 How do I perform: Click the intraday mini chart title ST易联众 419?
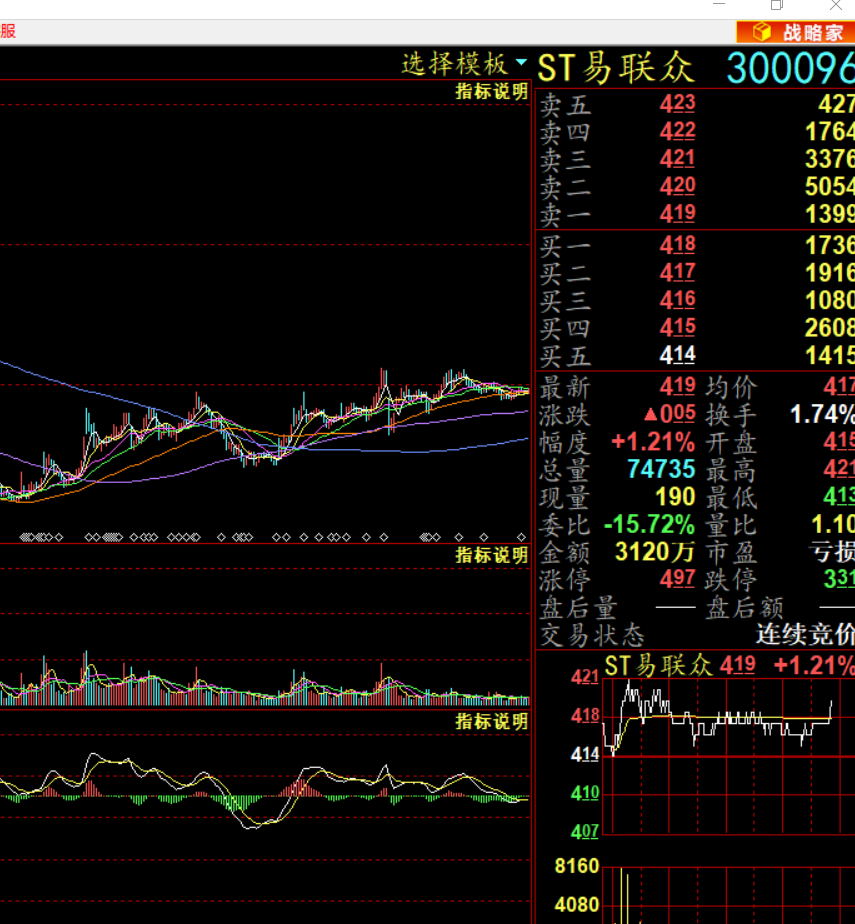coord(680,666)
